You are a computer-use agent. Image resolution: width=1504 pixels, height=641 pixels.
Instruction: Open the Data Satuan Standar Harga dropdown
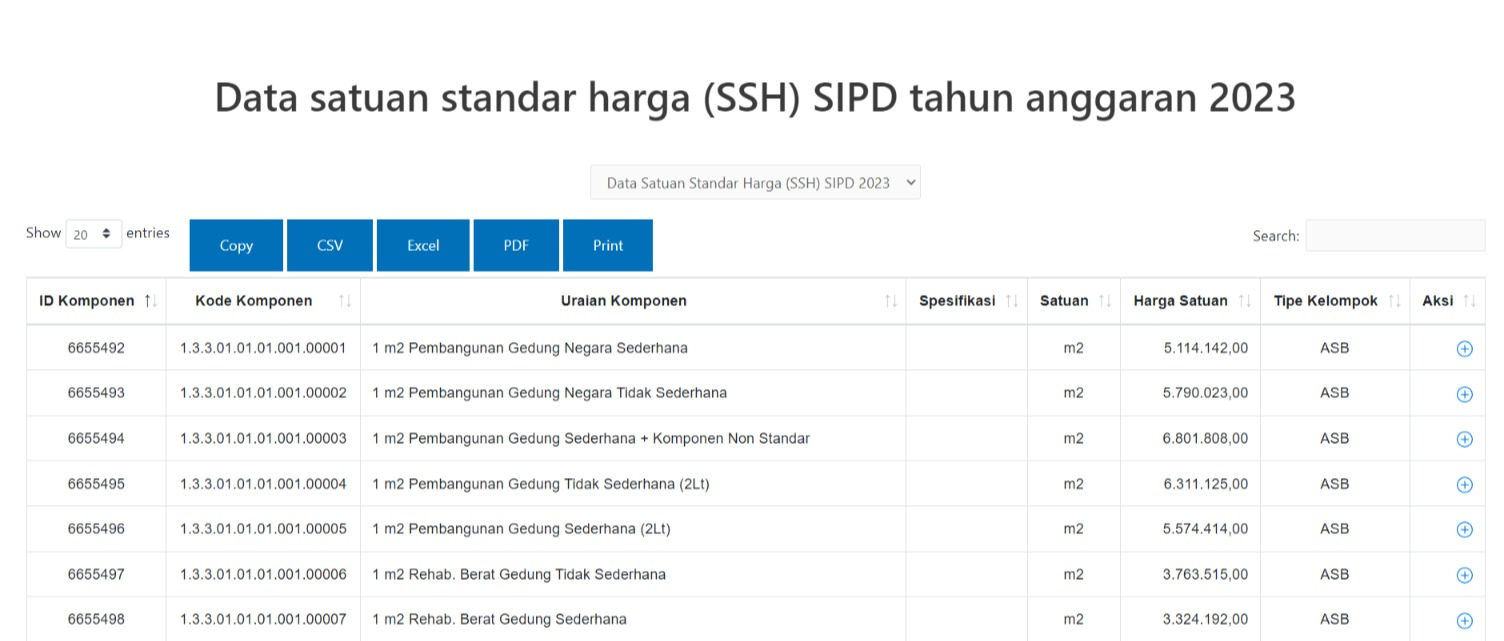click(x=755, y=183)
